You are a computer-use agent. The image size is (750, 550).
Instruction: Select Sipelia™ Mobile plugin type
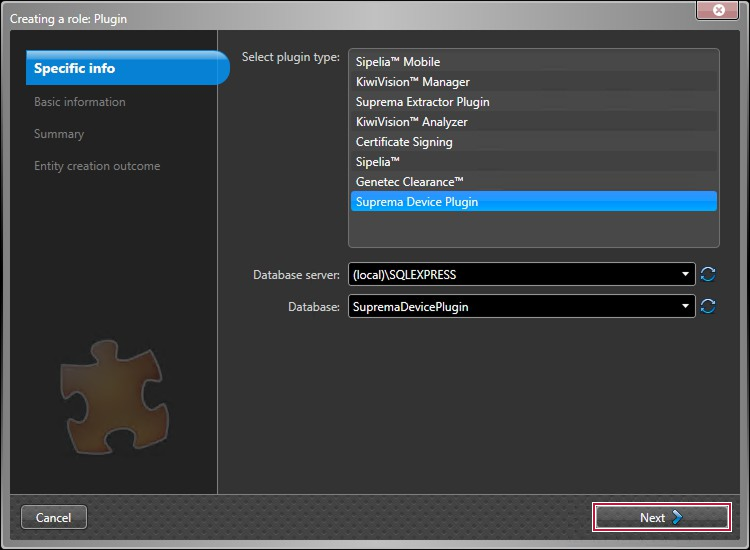tap(398, 62)
